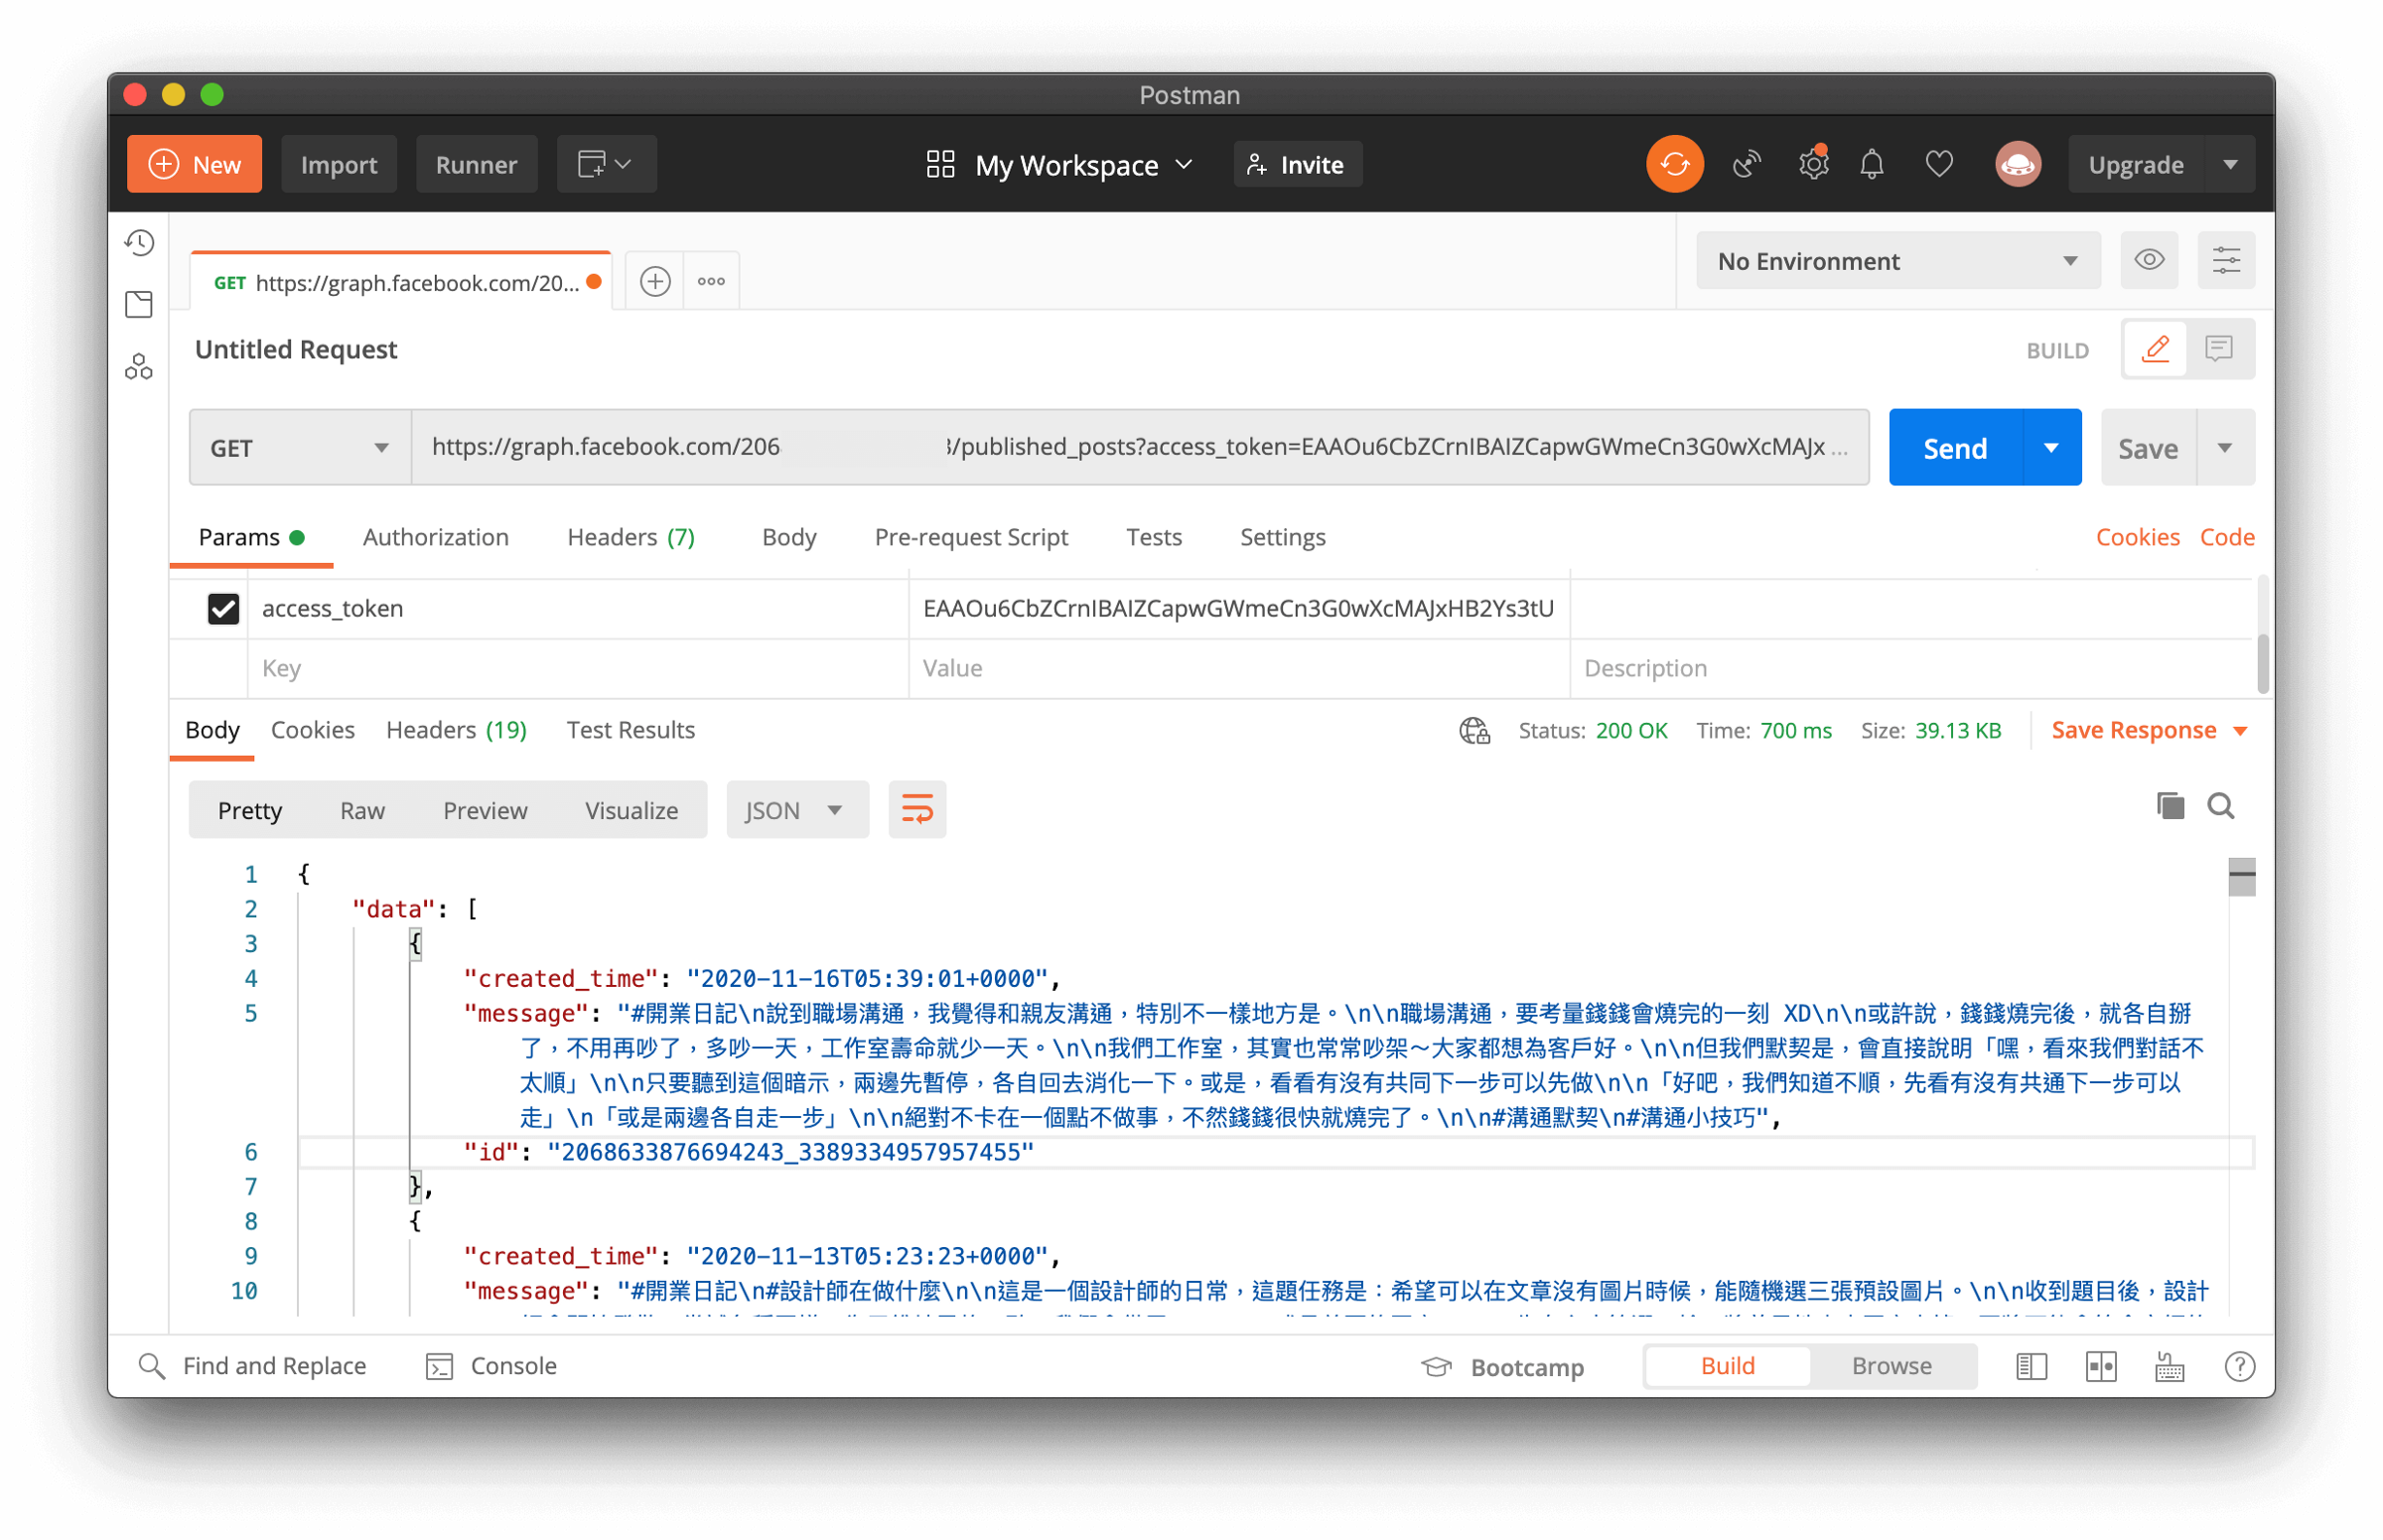
Task: Open the Collections sidebar icon
Action: 139,304
